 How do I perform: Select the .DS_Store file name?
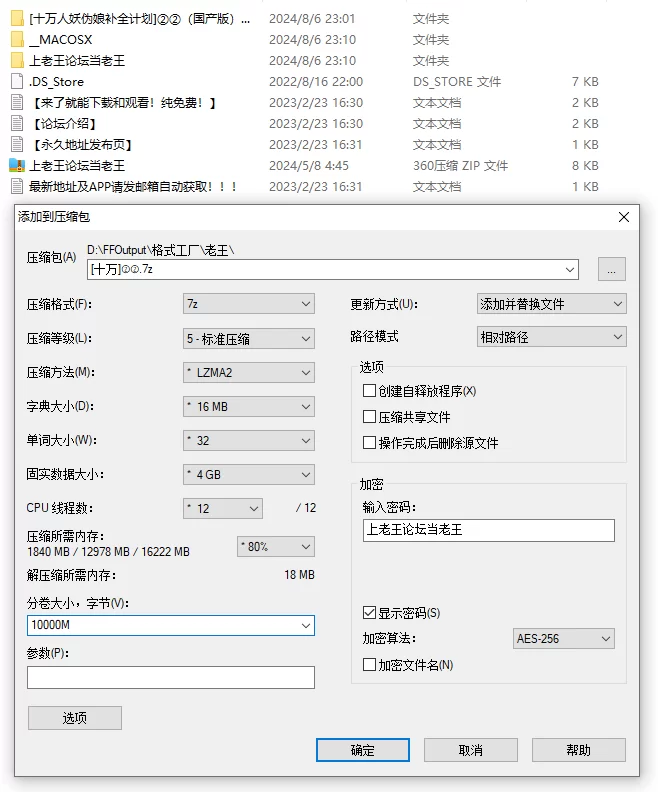pos(56,82)
